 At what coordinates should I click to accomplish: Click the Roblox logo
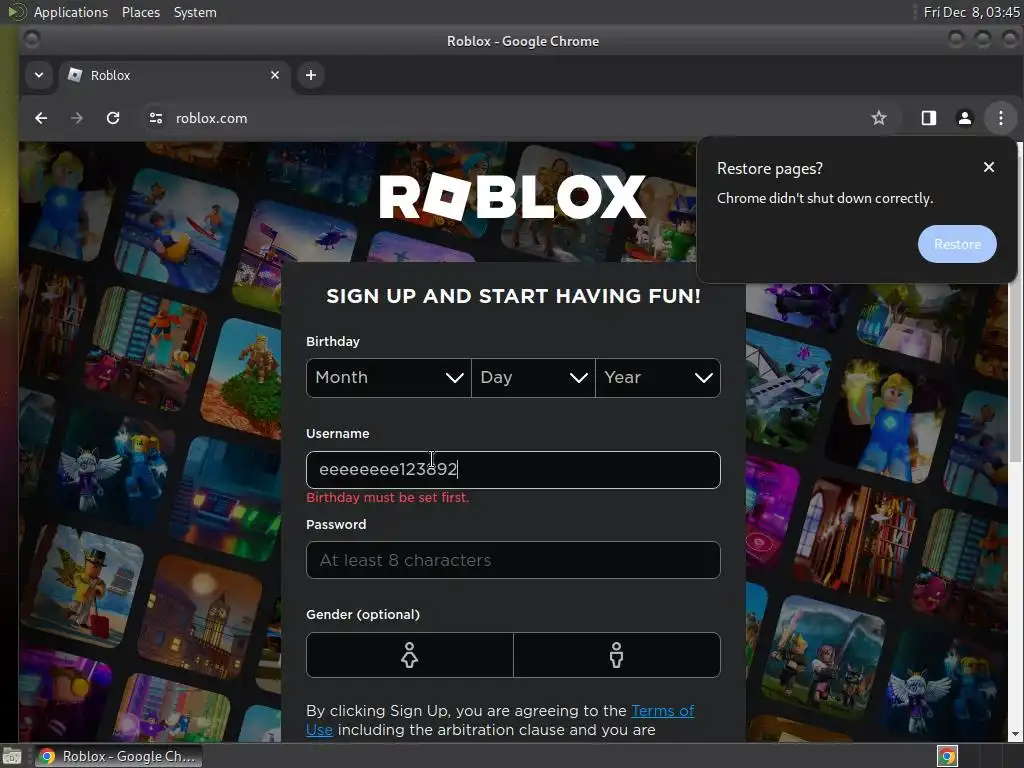[x=513, y=197]
